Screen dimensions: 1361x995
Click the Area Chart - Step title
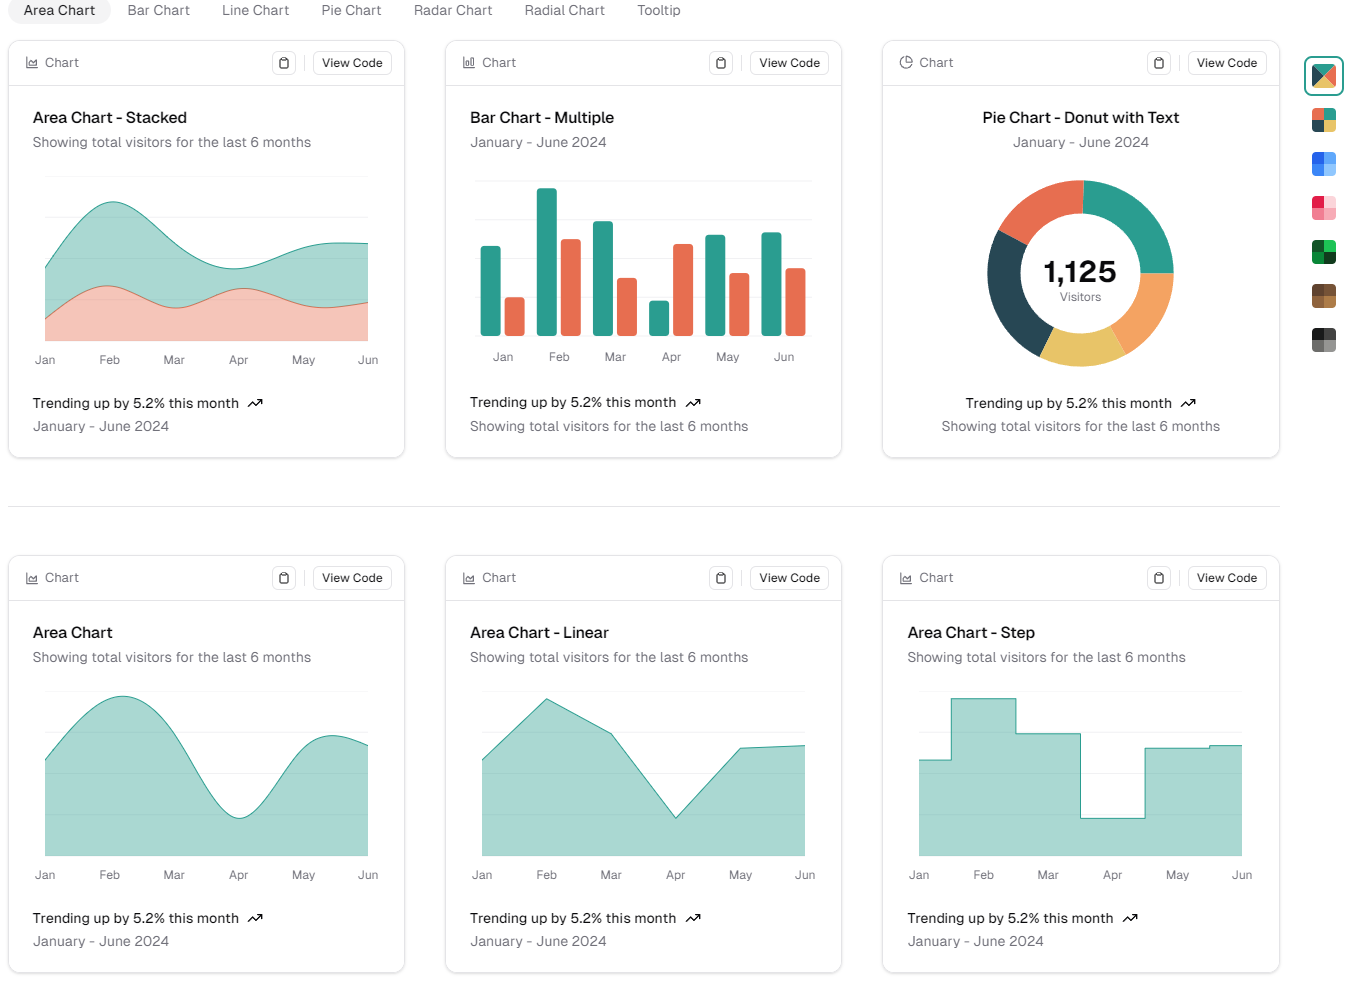point(971,633)
